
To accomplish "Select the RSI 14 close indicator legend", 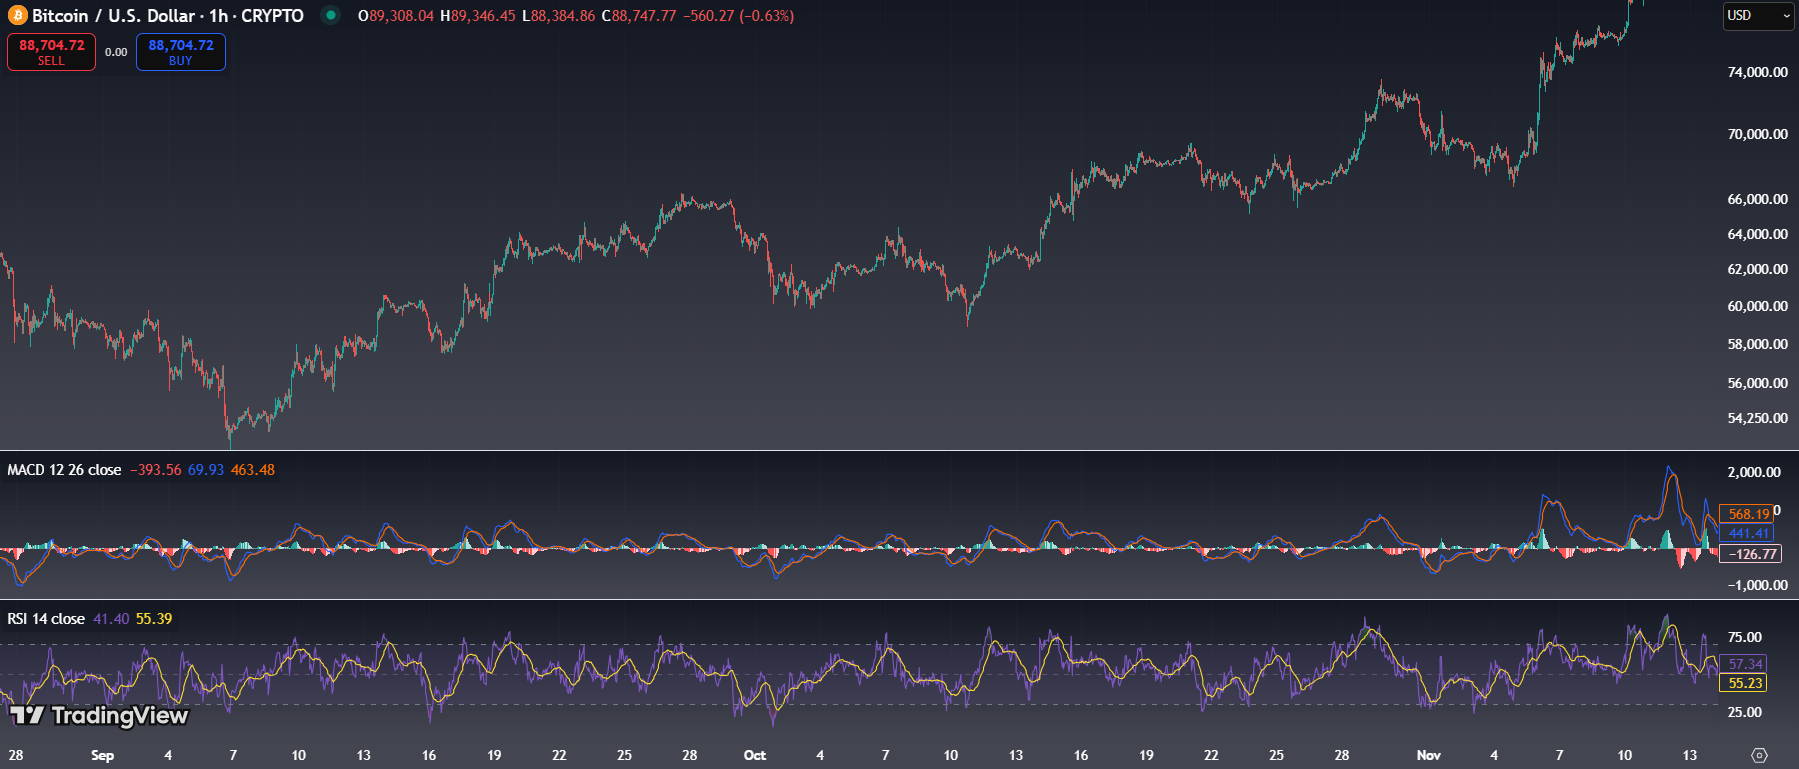I will (x=46, y=619).
